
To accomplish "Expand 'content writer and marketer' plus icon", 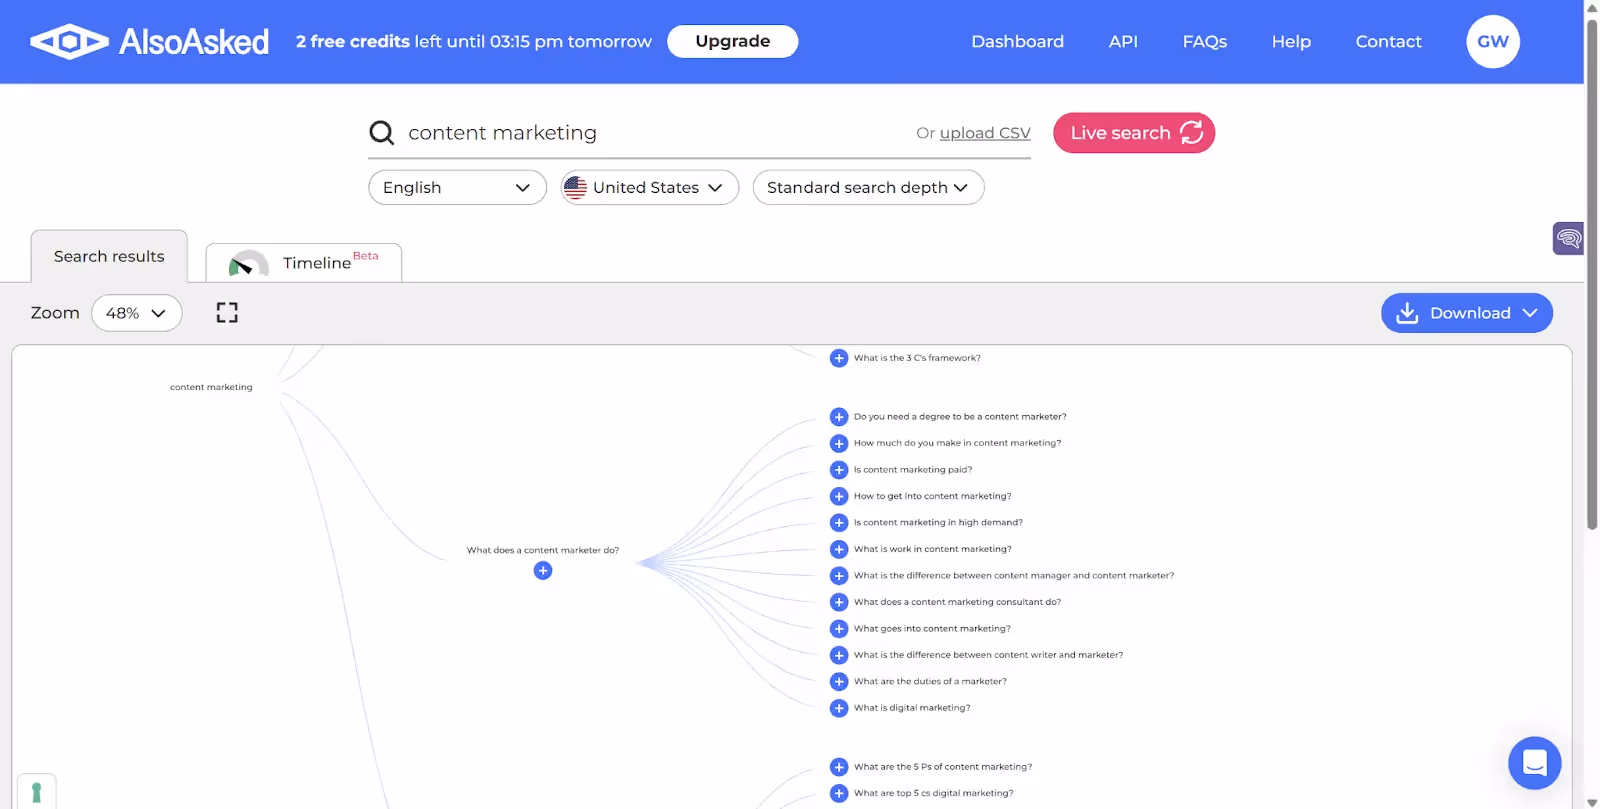I will click(839, 655).
